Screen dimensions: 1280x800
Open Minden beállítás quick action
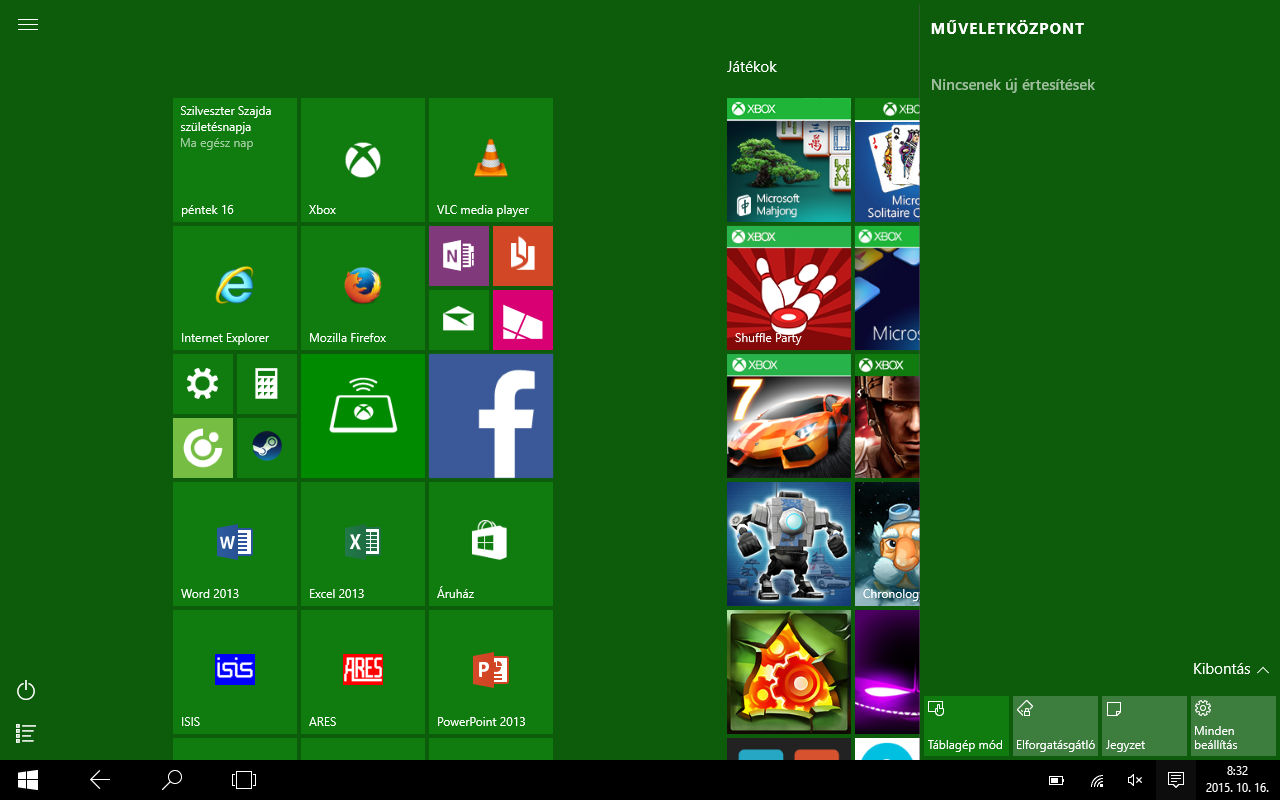click(1233, 726)
